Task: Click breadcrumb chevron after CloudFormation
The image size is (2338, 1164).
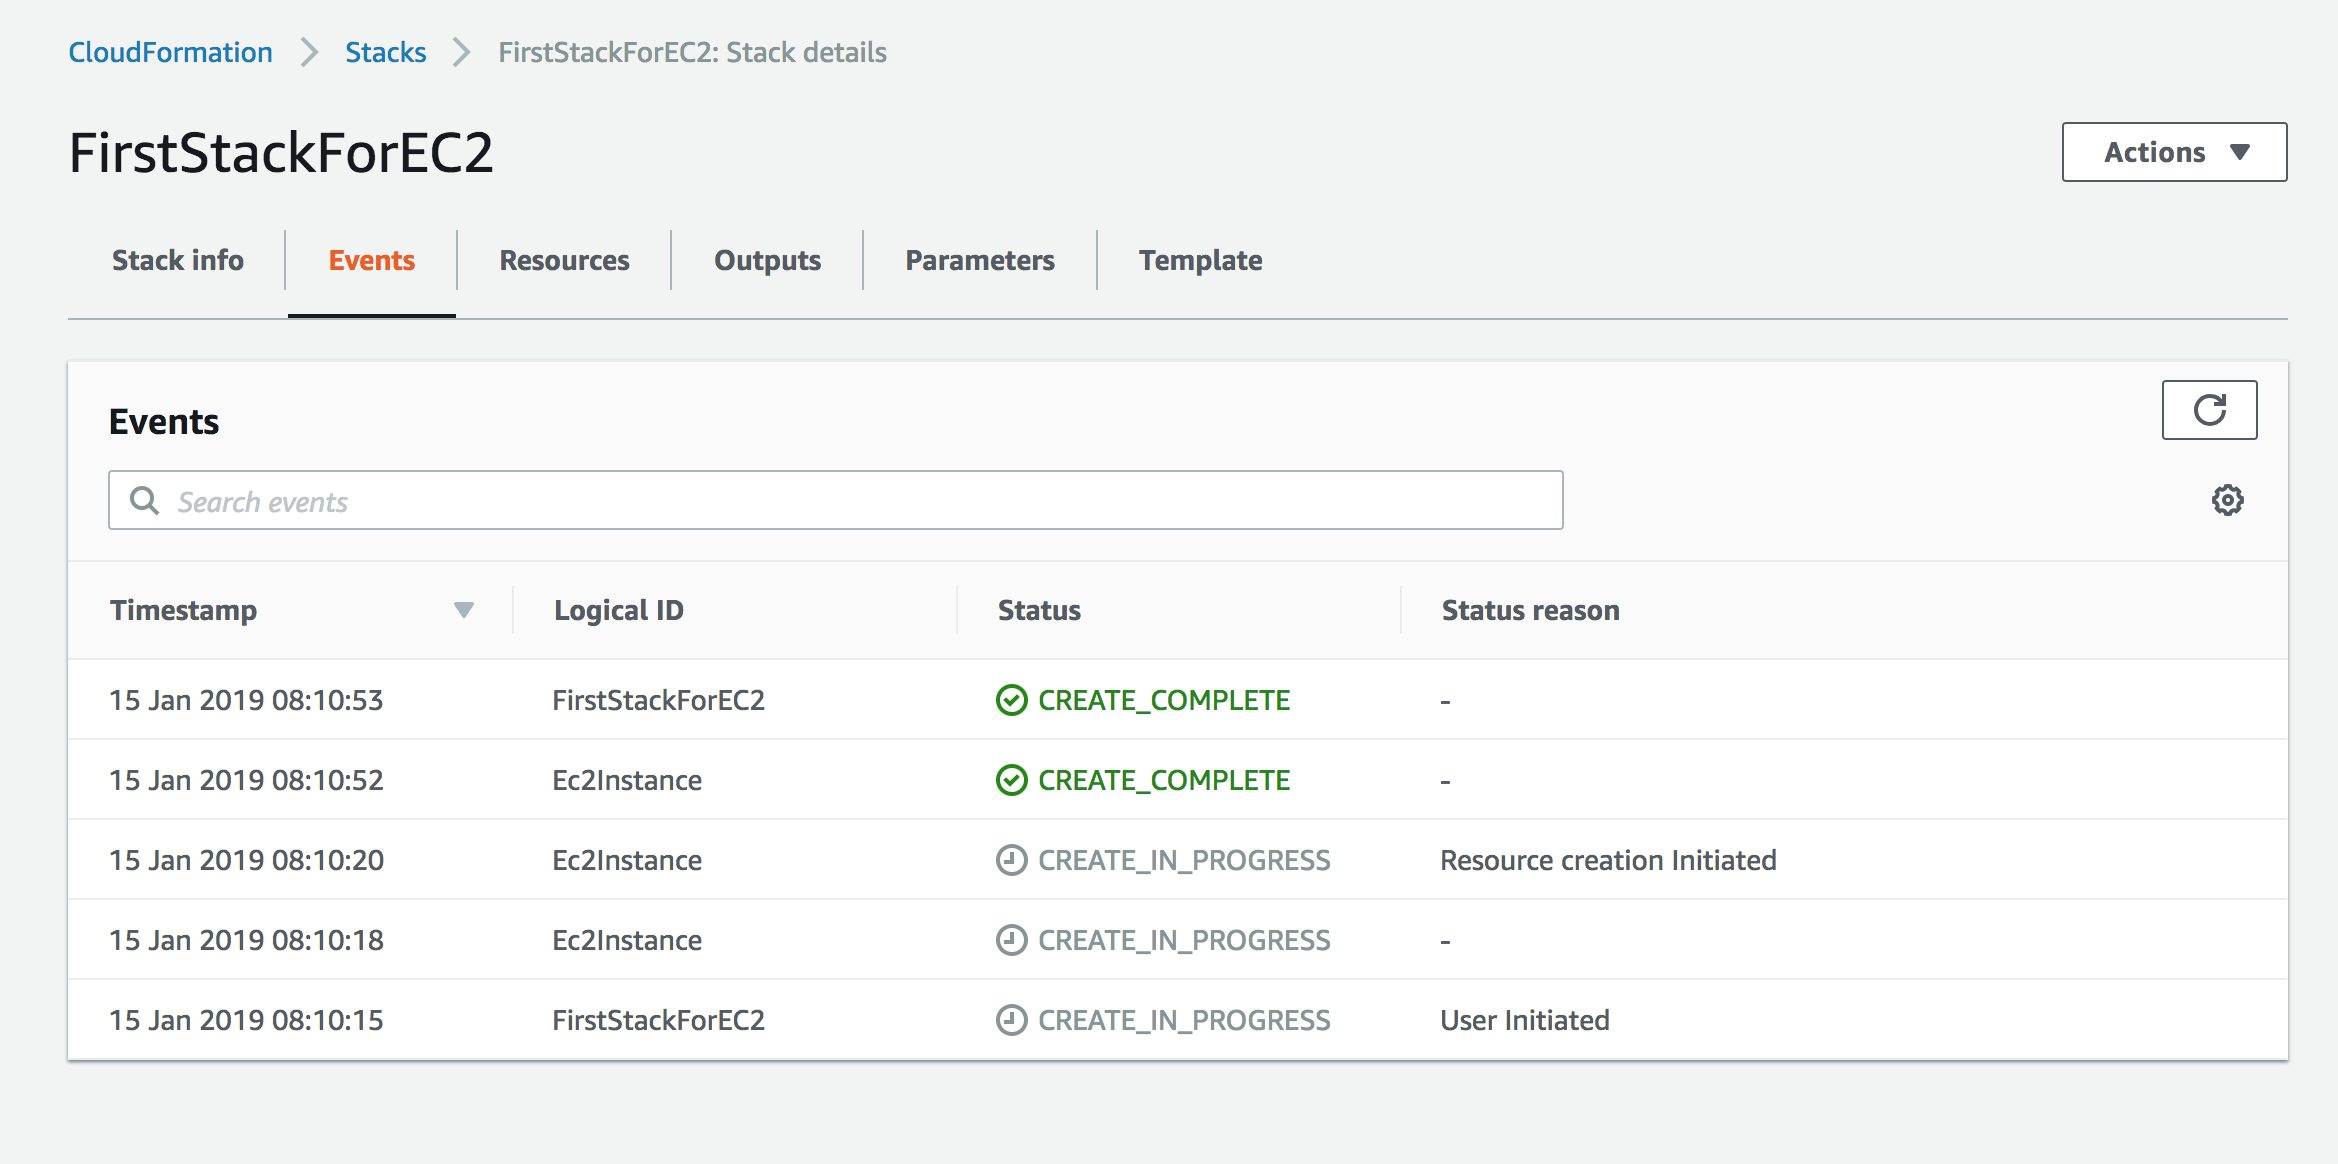Action: click(x=309, y=52)
